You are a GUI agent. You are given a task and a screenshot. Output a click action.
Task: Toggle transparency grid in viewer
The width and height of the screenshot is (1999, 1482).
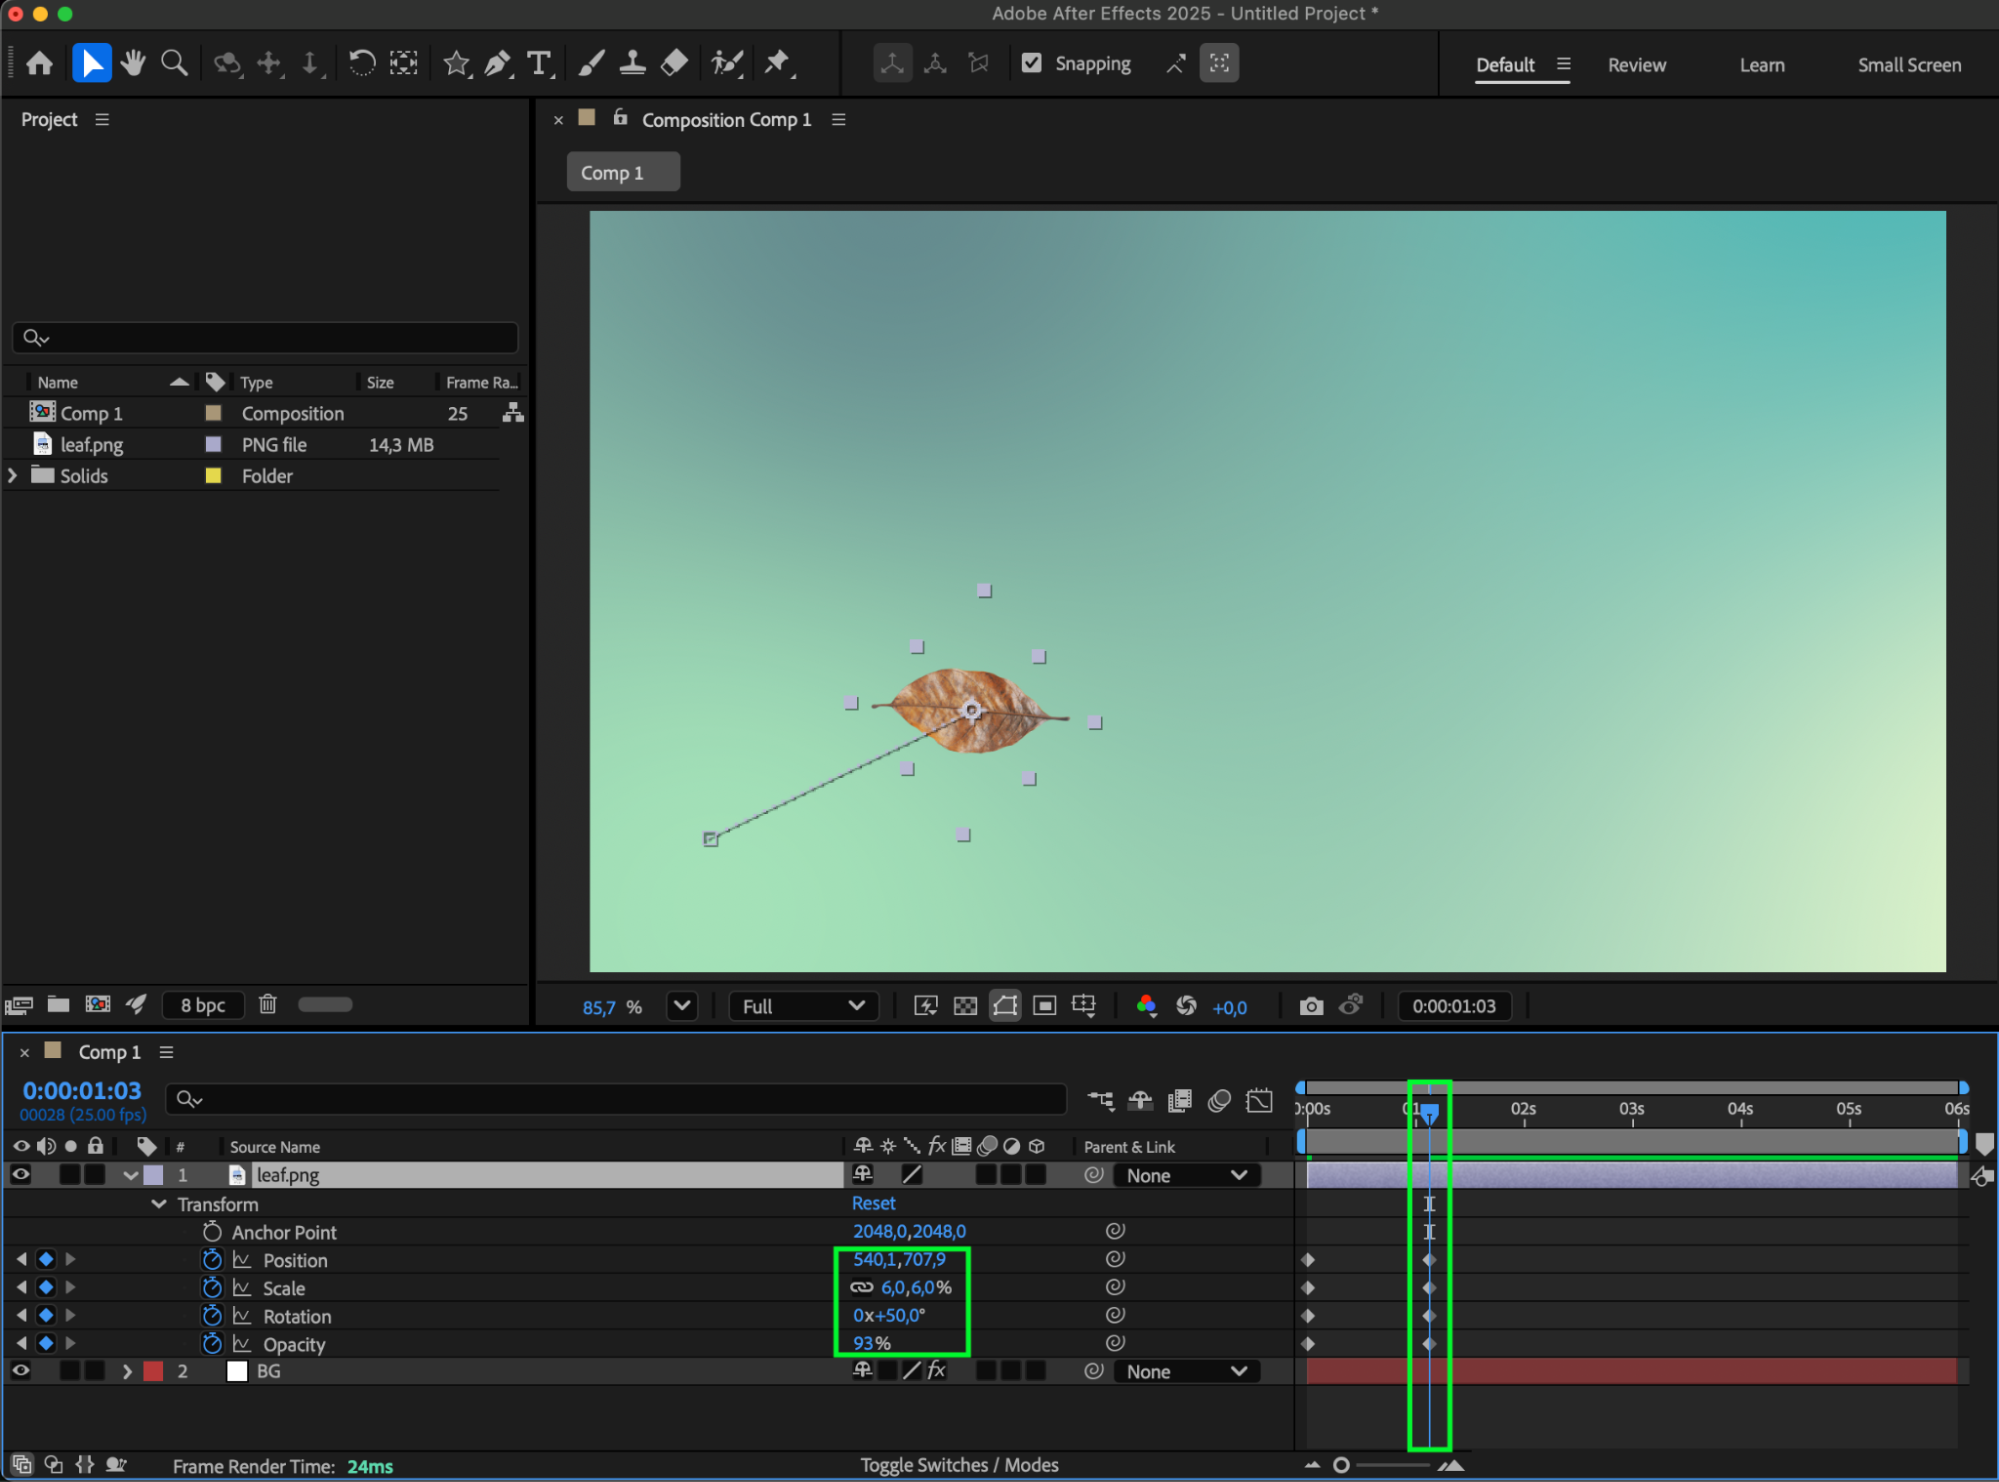tap(965, 1006)
